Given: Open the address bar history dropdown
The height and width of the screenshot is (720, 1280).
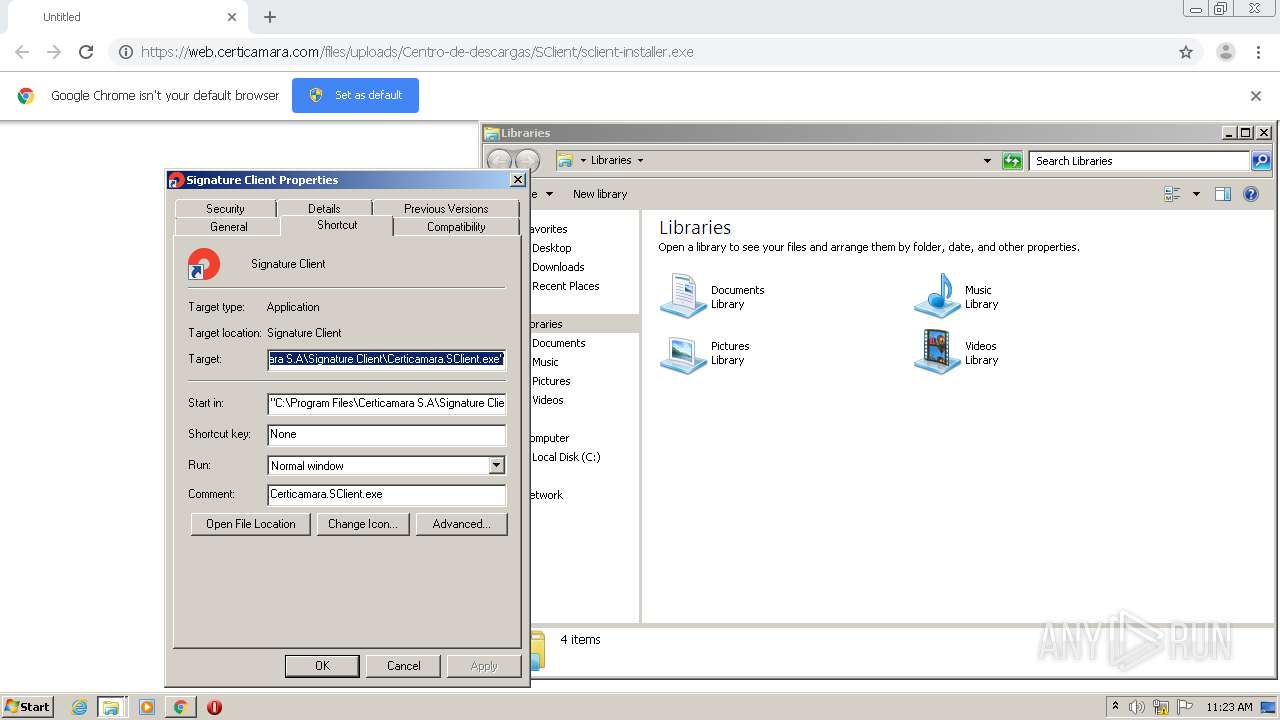Looking at the screenshot, I should click(x=987, y=161).
